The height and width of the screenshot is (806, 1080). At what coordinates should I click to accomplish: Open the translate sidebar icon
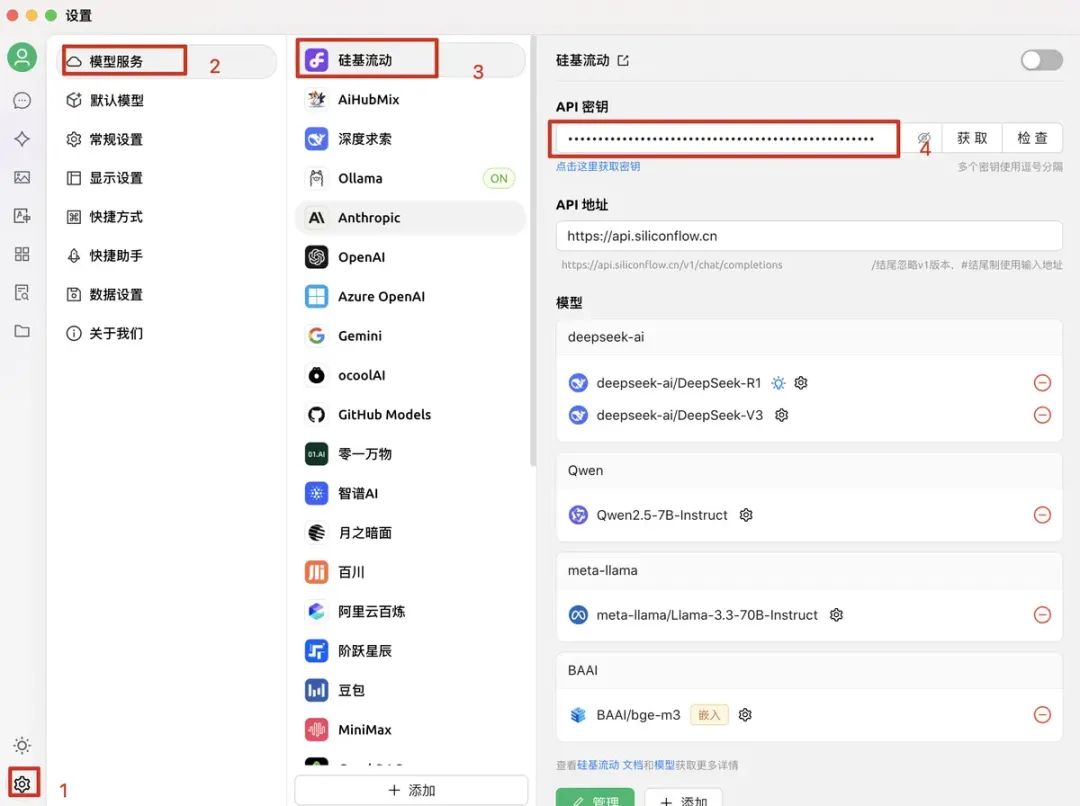point(22,216)
